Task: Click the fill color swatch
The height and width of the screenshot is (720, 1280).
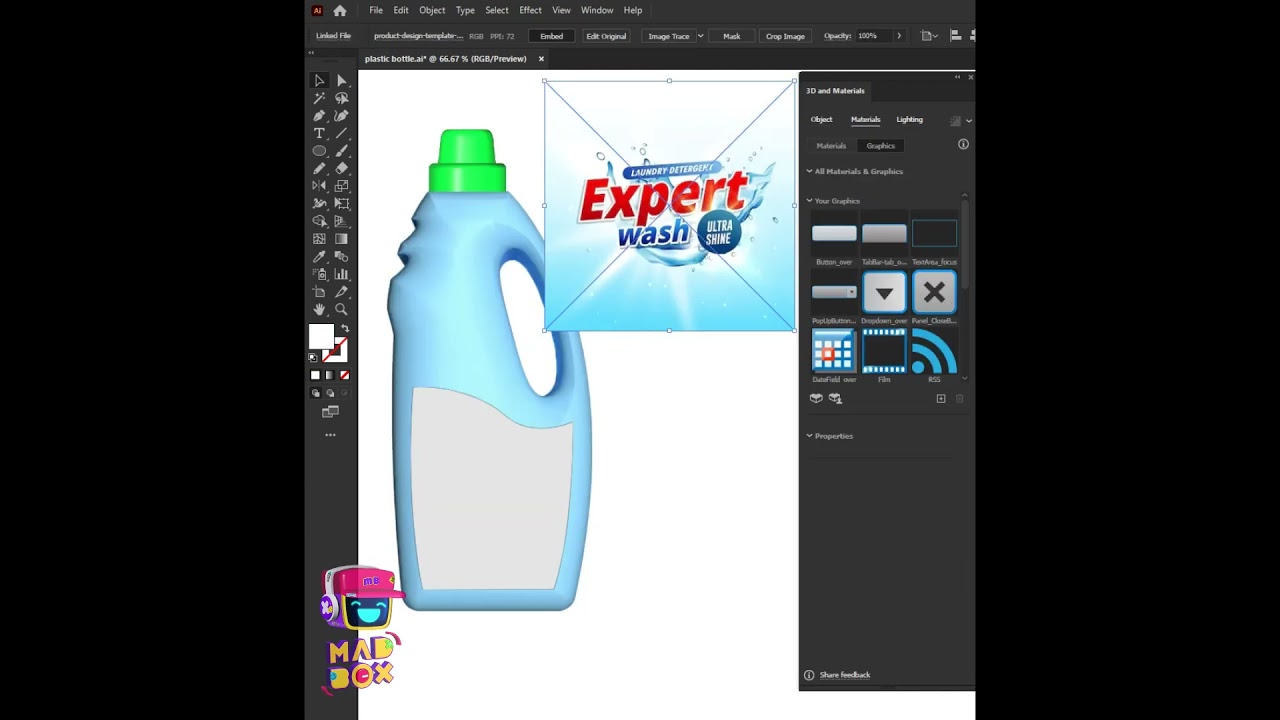Action: (321, 337)
